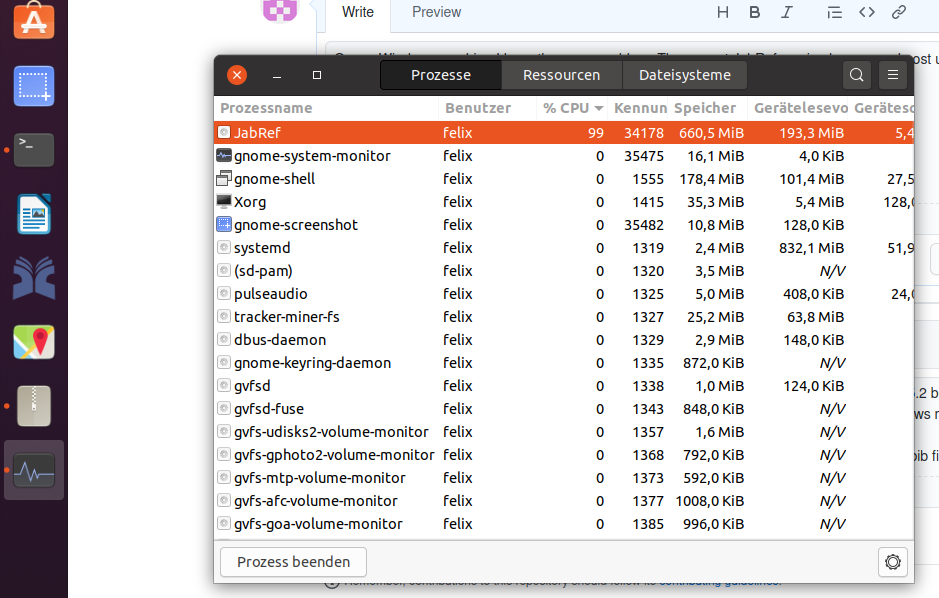939x598 pixels.
Task: Select the gvfs-gphoto2-volume-monitor process row
Action: (564, 455)
